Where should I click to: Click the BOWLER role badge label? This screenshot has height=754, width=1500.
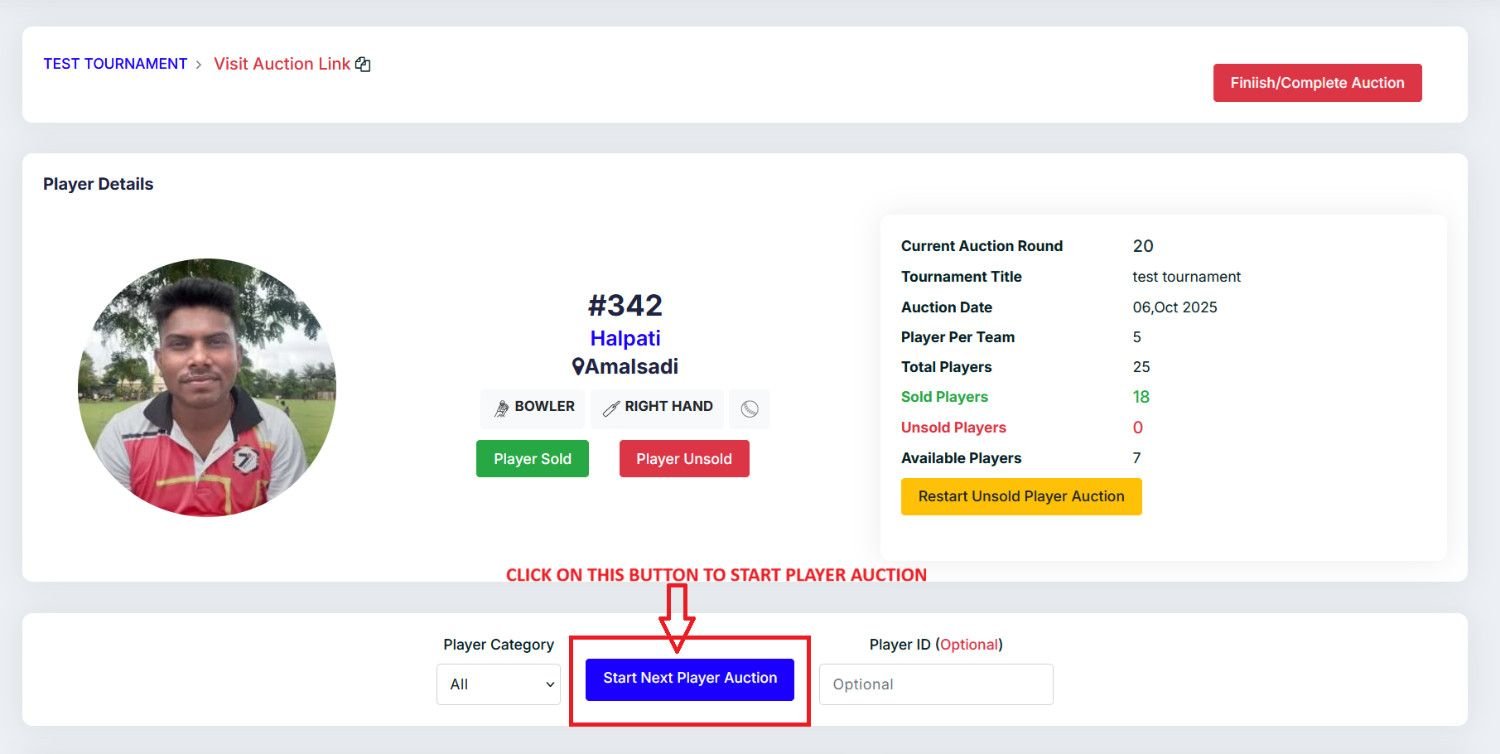(x=544, y=407)
